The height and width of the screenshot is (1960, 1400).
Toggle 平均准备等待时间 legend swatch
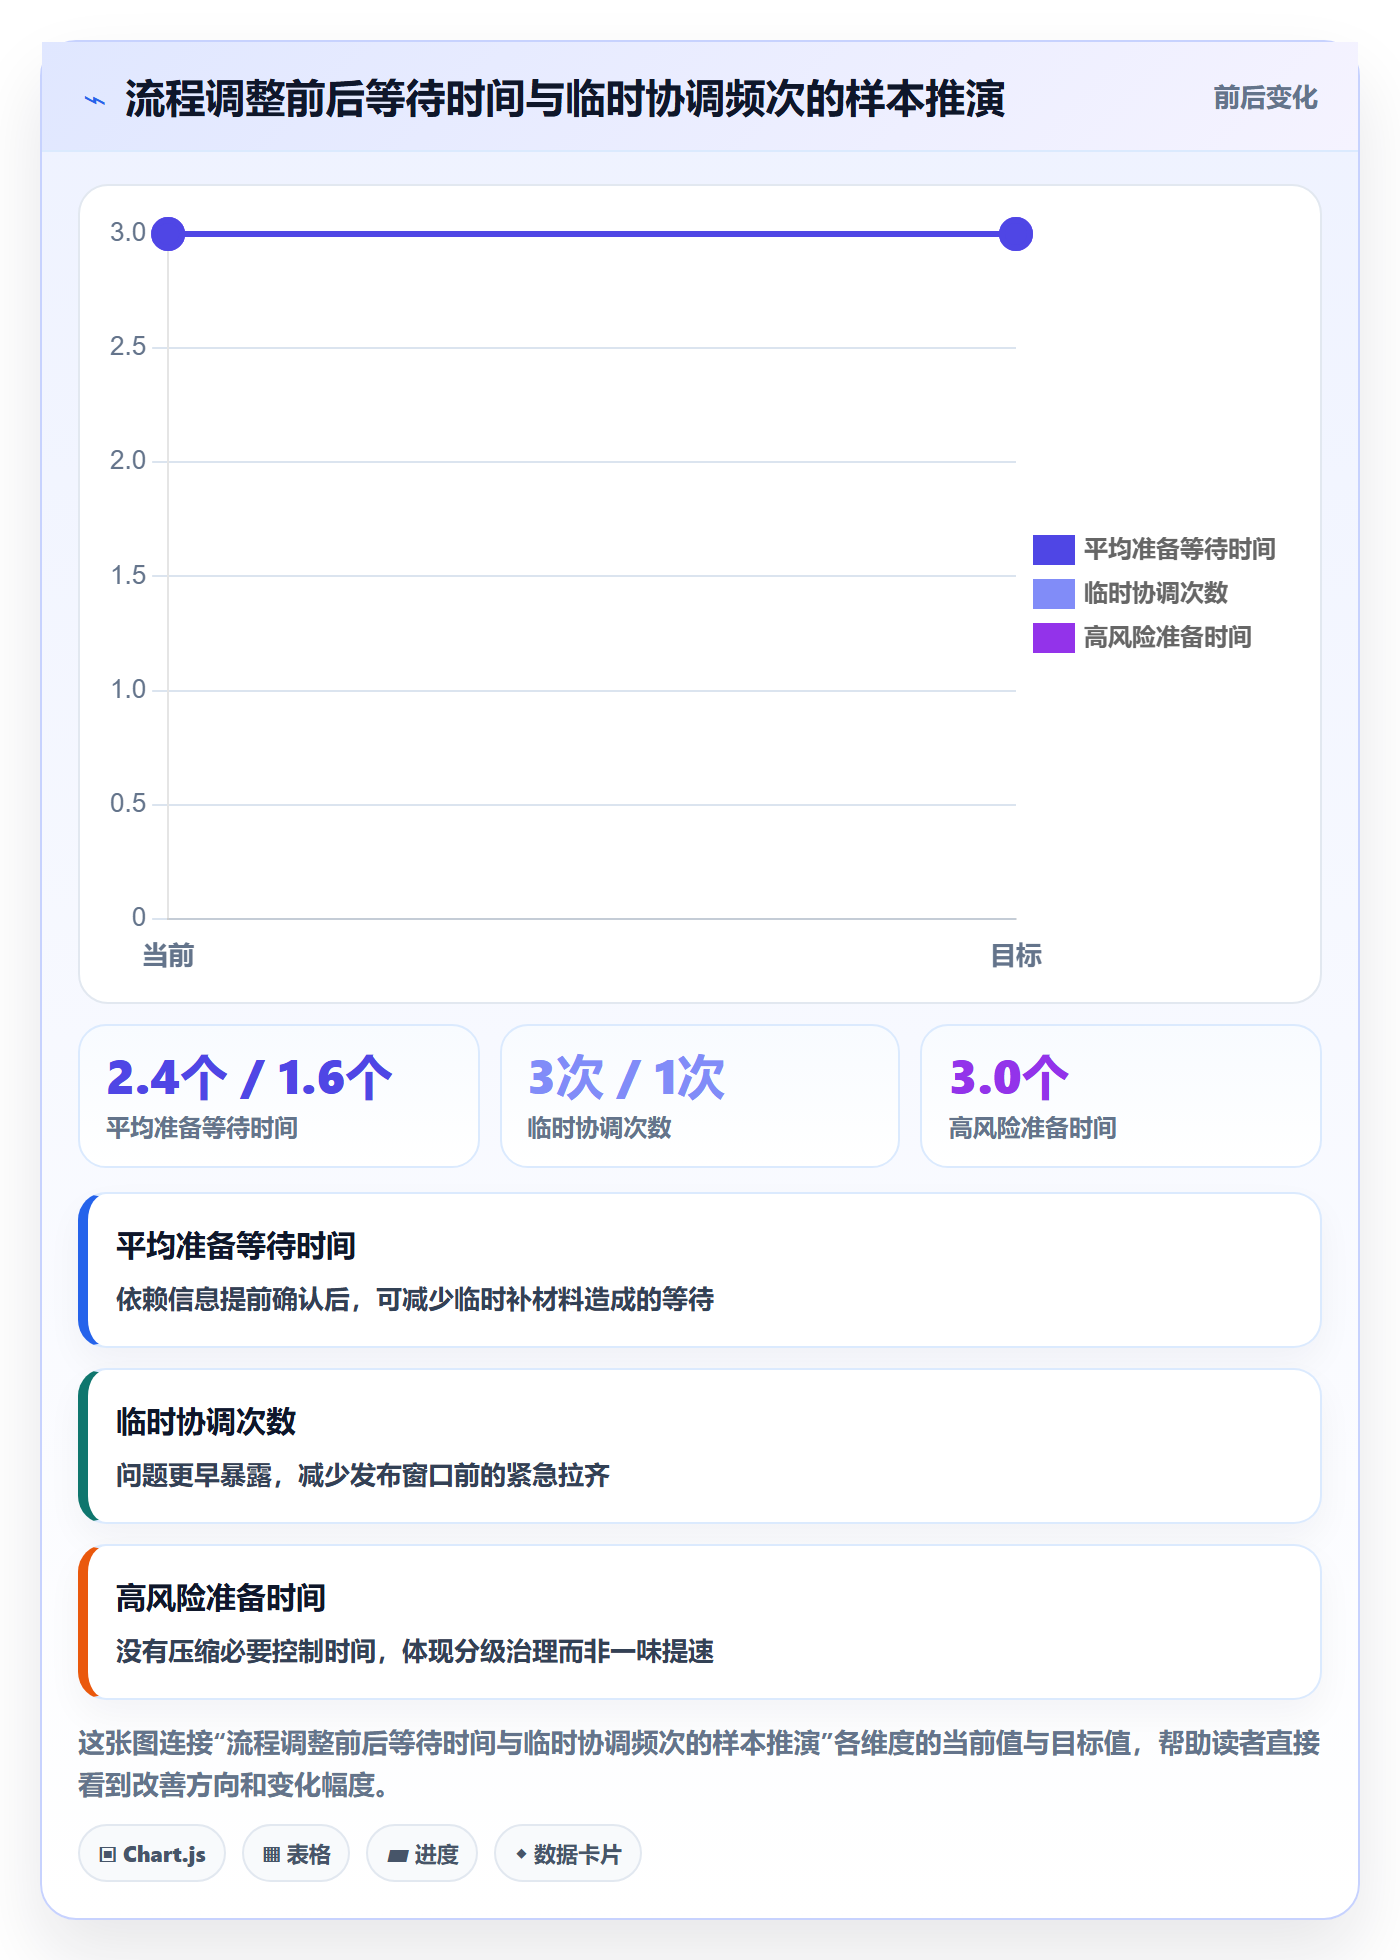tap(1053, 549)
